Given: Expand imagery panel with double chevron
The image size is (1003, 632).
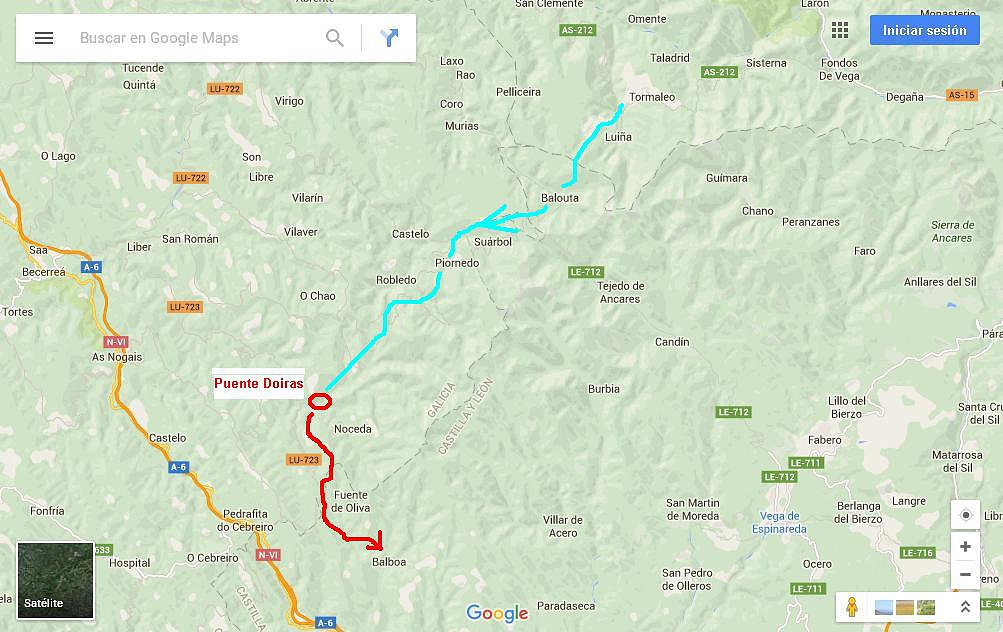Looking at the screenshot, I should click(965, 606).
